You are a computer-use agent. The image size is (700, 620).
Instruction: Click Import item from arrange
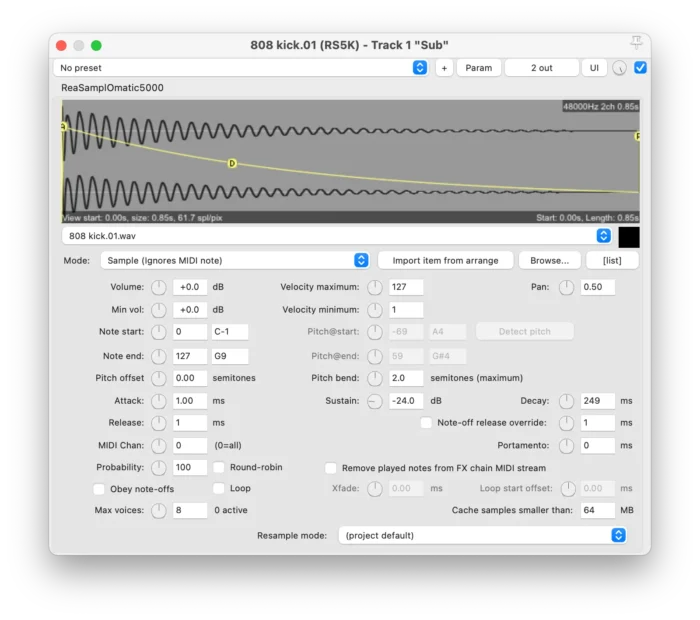[446, 260]
